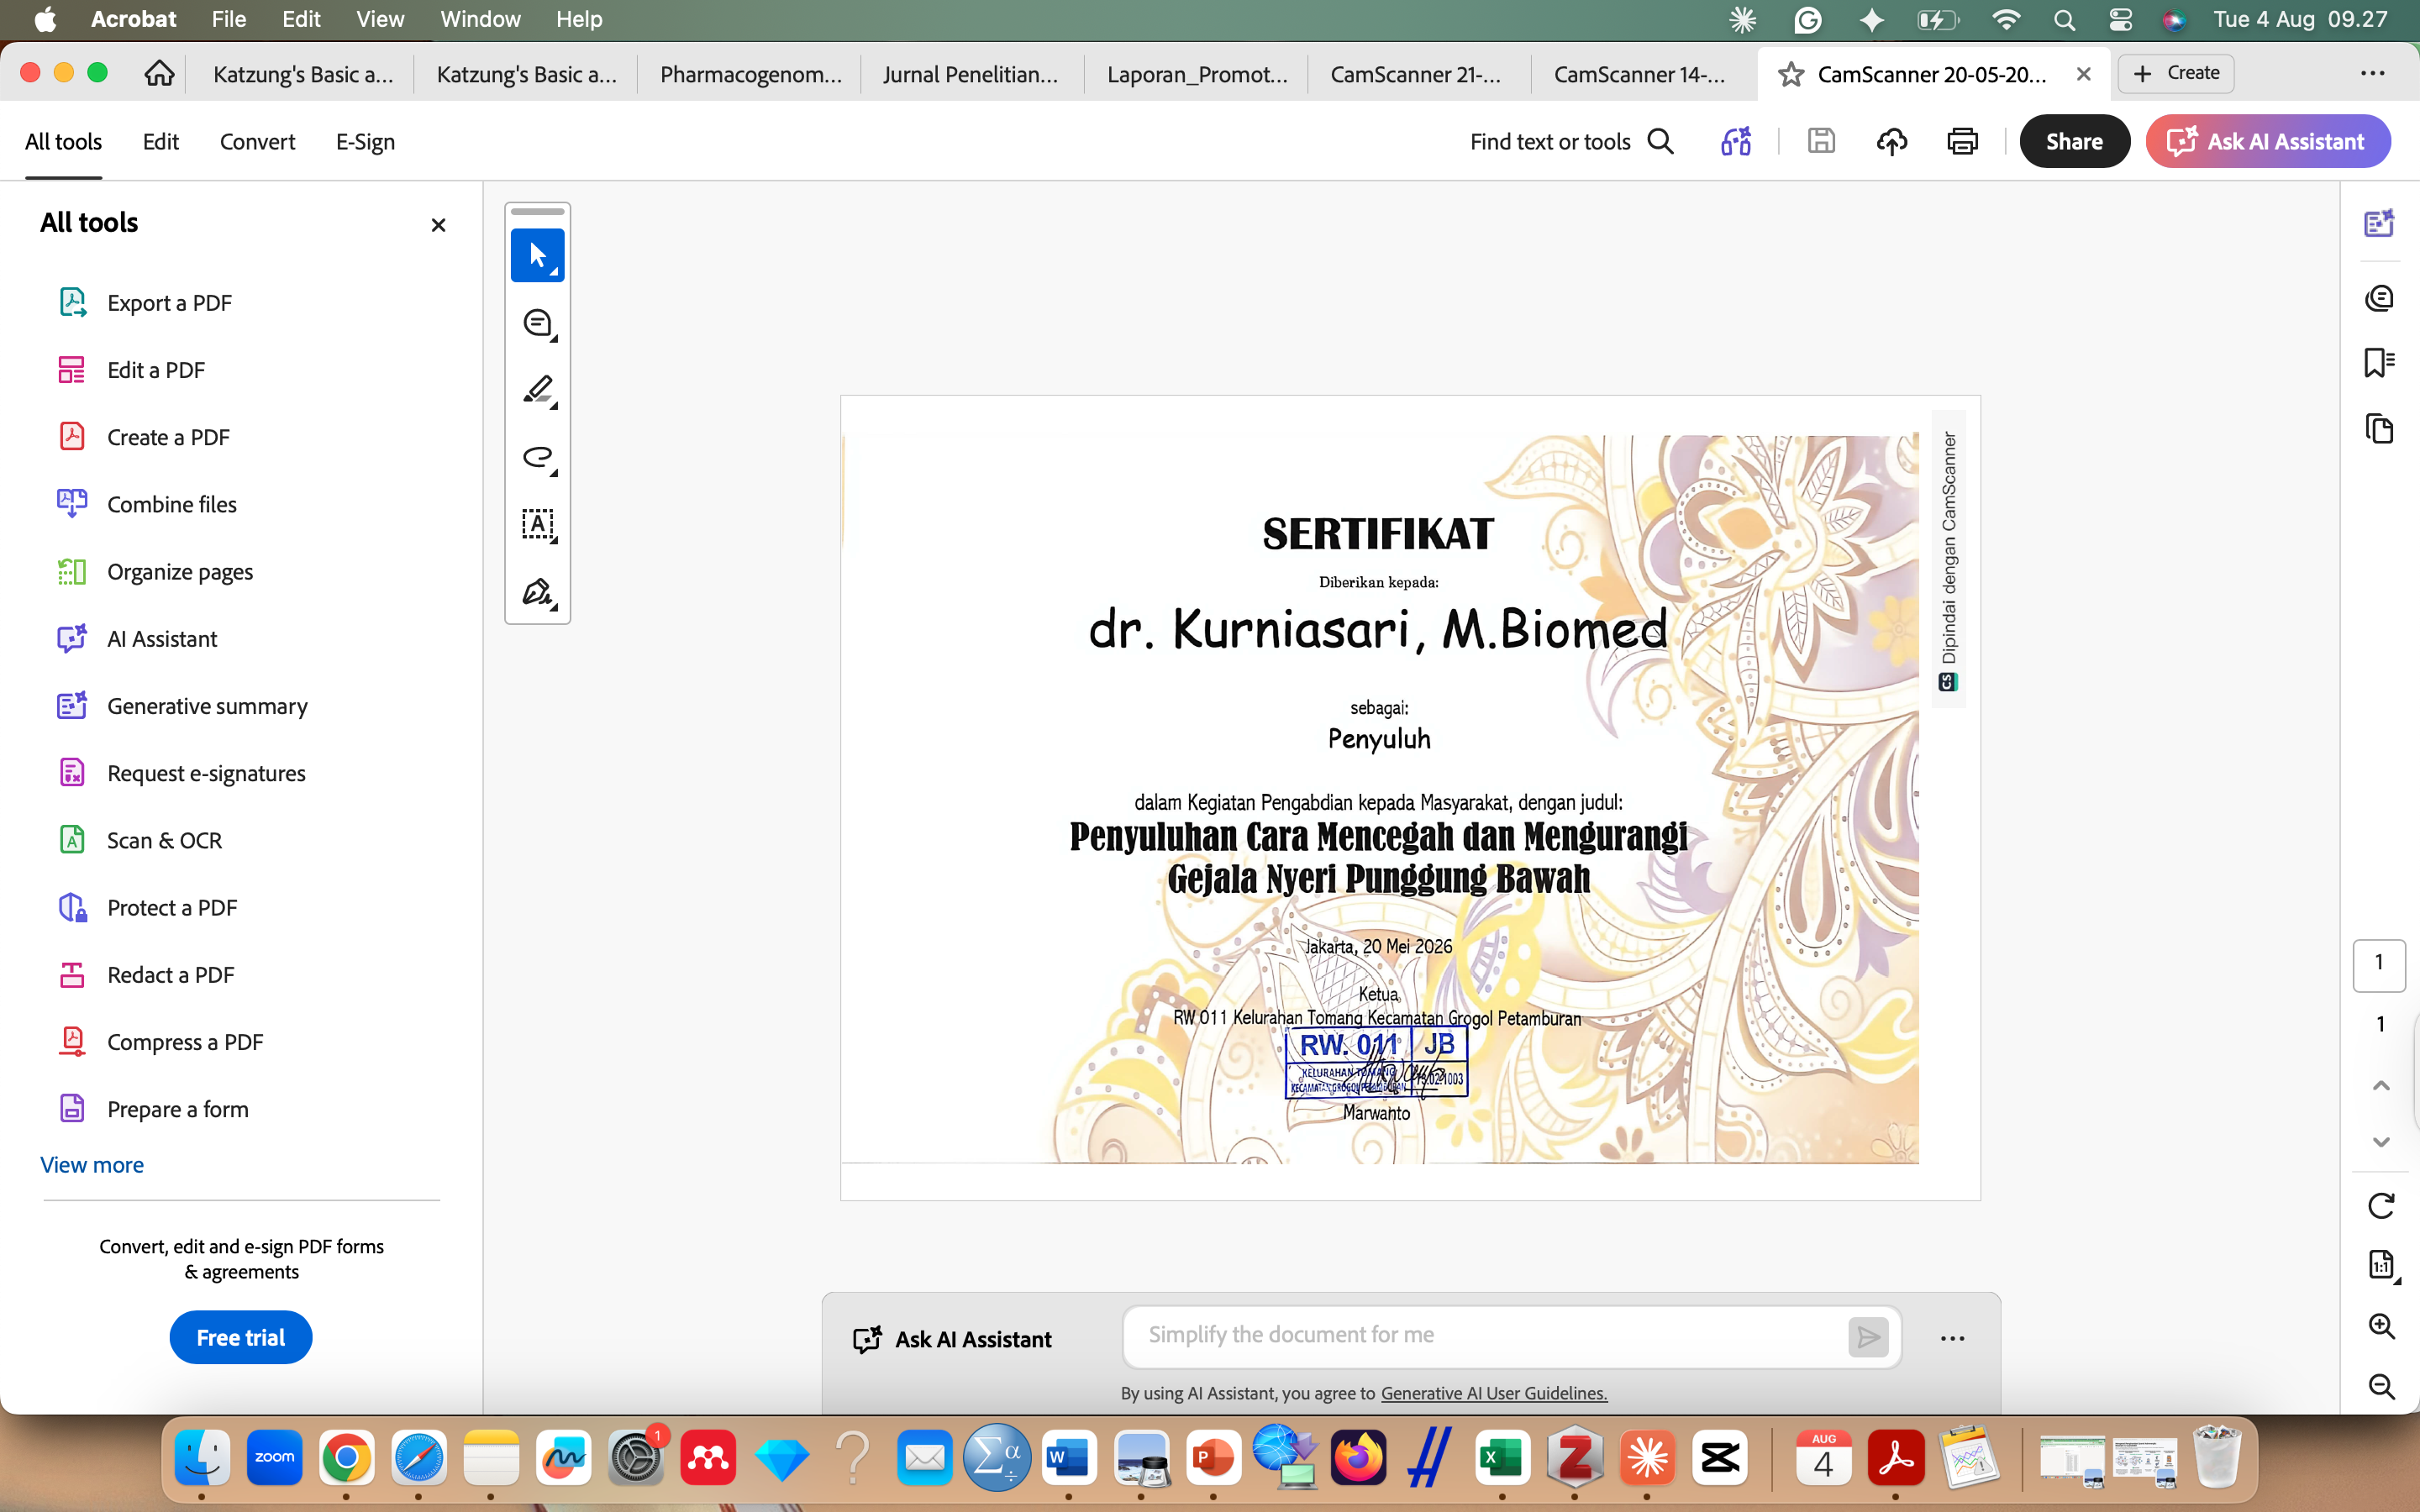
Task: Go to the next page arrow
Action: pos(2381,1142)
